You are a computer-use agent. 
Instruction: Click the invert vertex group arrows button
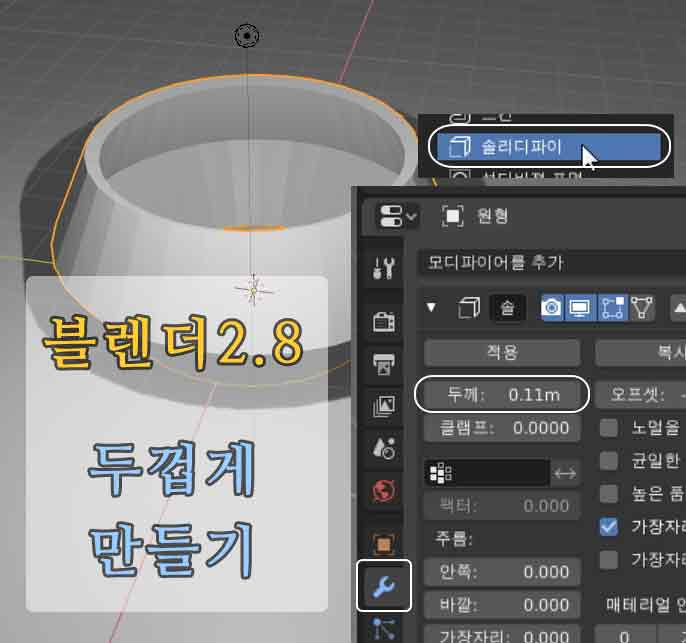[x=565, y=473]
